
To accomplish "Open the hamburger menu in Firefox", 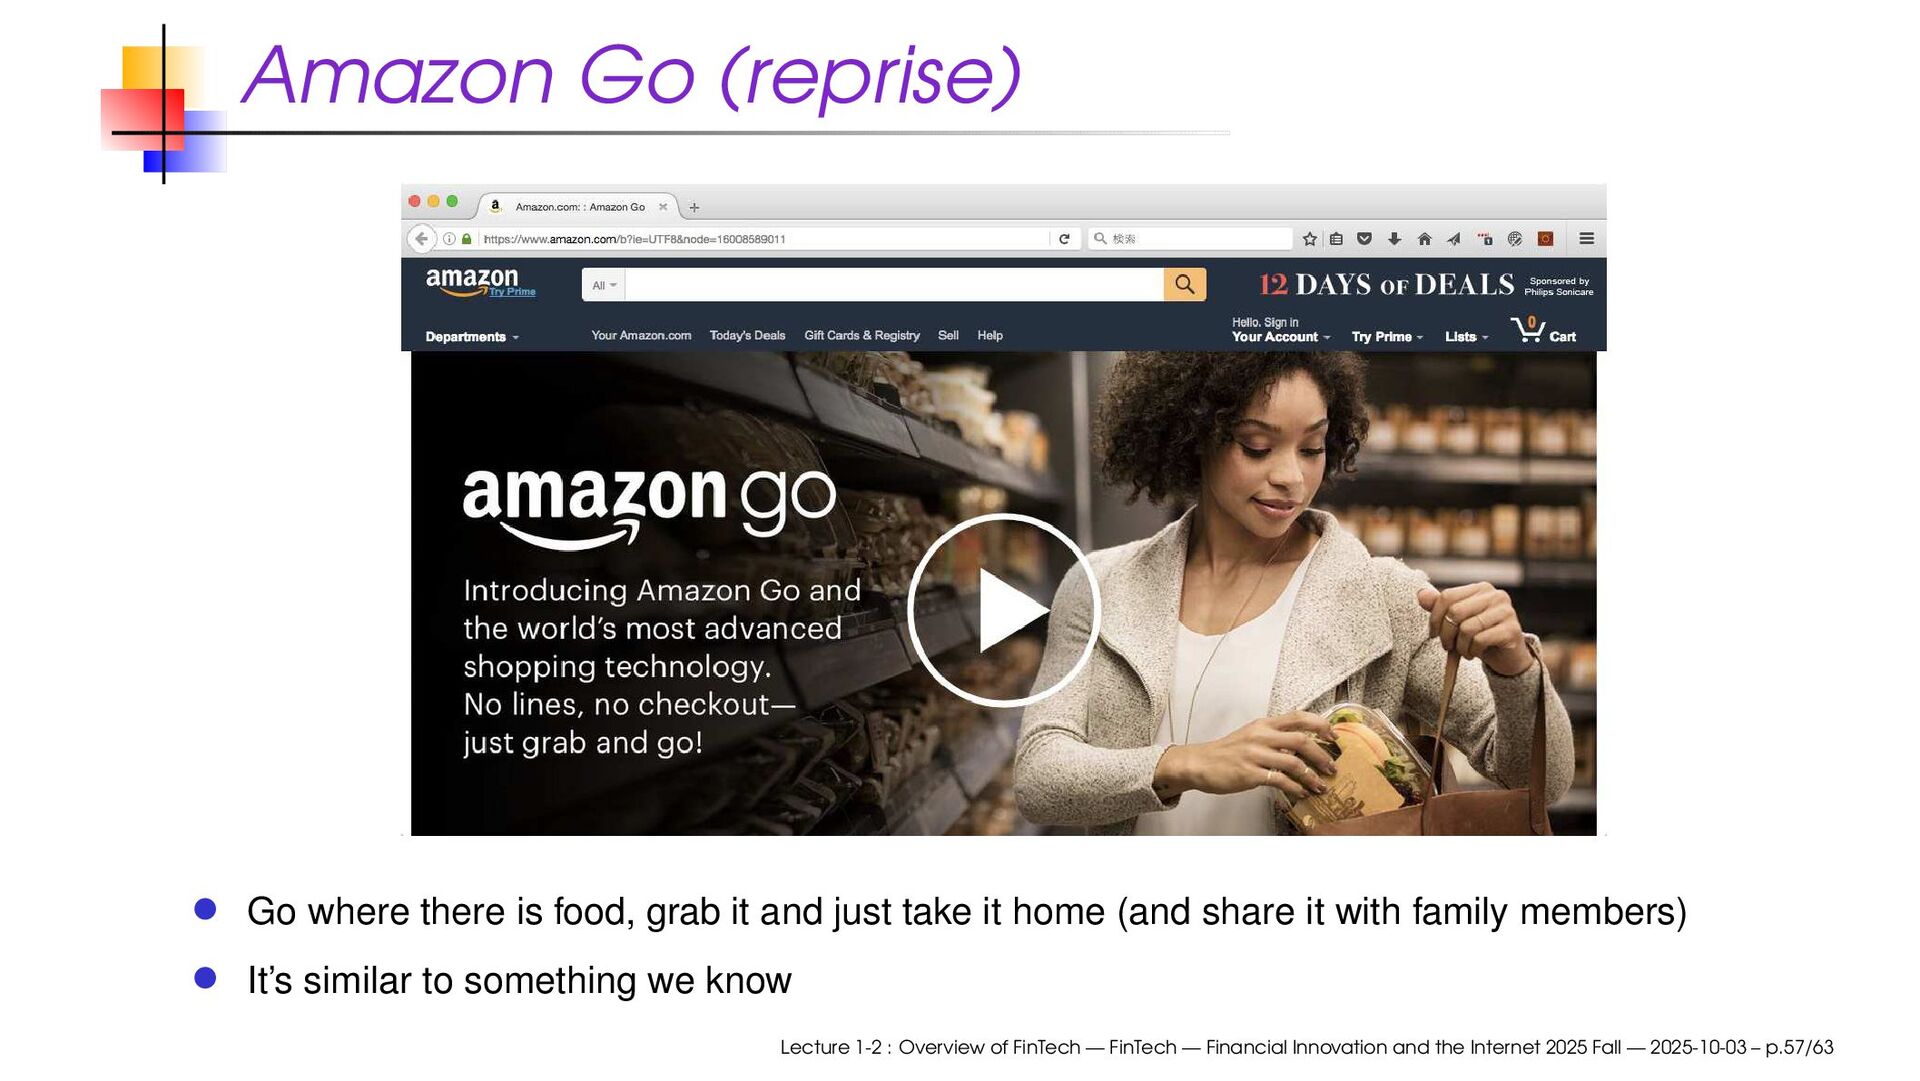I will click(x=1586, y=239).
